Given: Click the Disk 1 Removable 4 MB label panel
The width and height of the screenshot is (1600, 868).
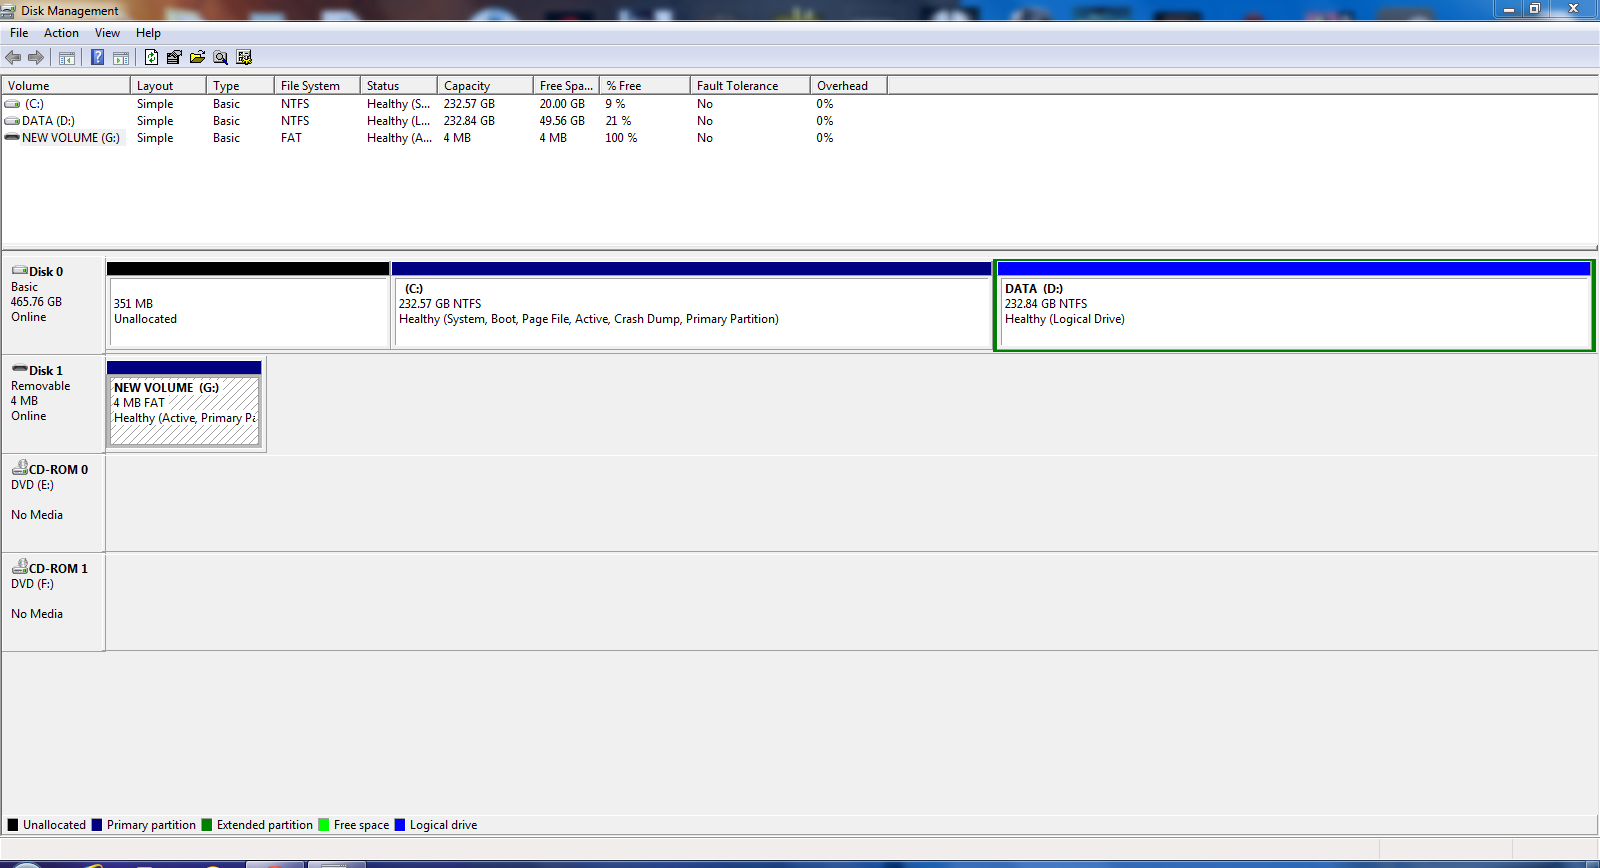Looking at the screenshot, I should [x=54, y=404].
